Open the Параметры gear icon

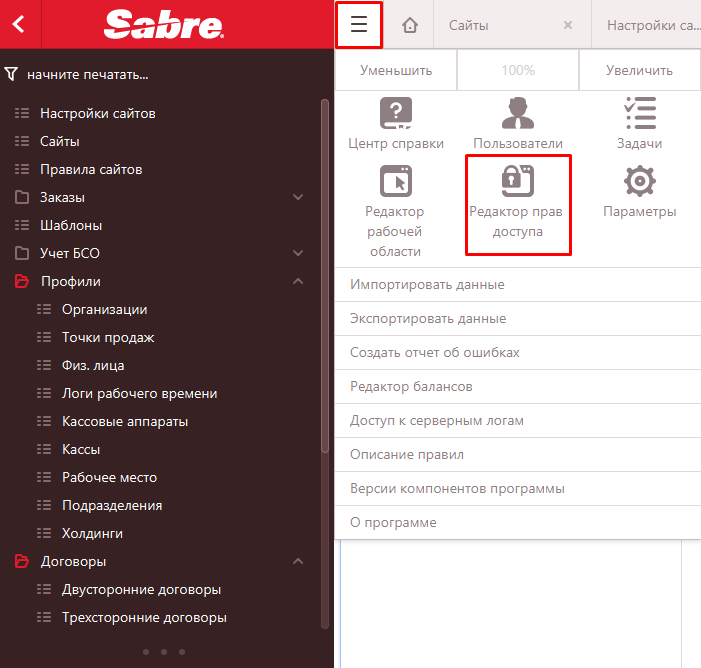pos(639,182)
